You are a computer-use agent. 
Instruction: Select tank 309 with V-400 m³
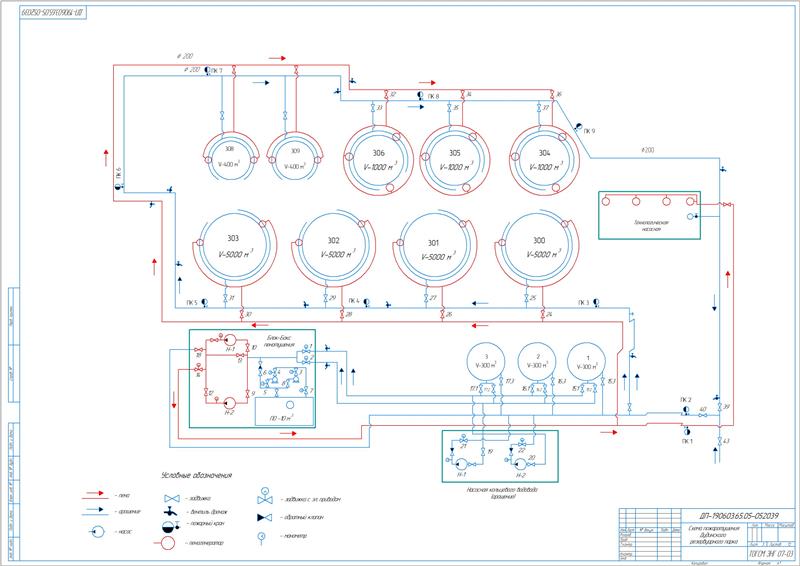click(x=295, y=158)
